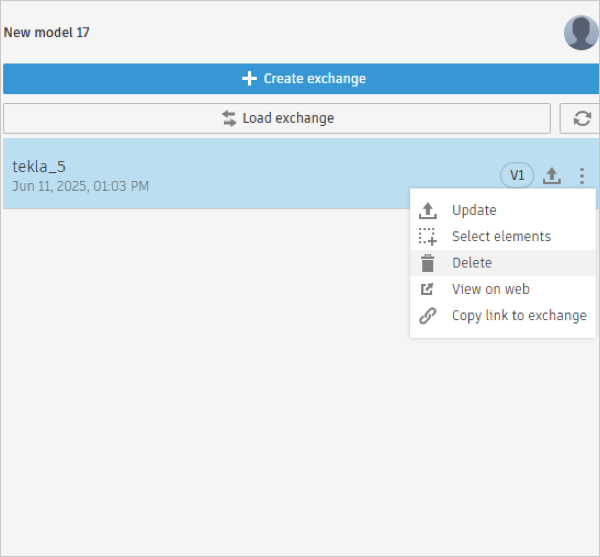This screenshot has width=600, height=557.
Task: Select the tekla_5 exchange row
Action: click(x=301, y=174)
